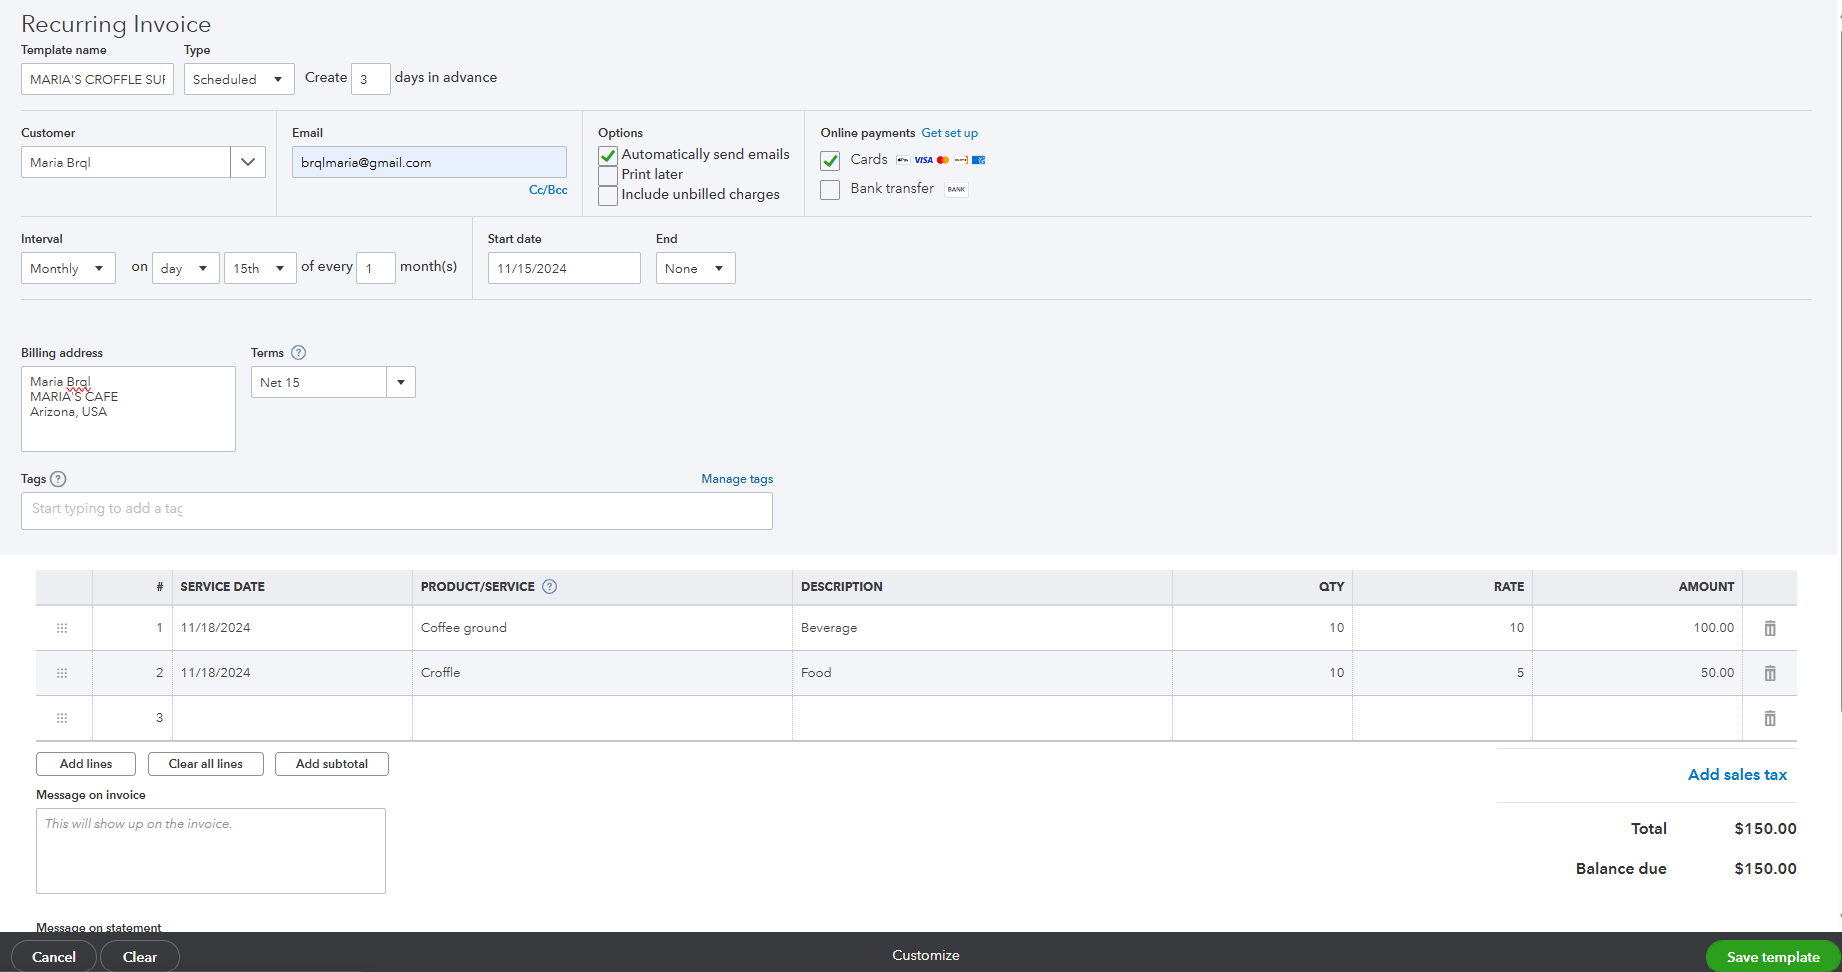Grab the drag handle of line 3
Image resolution: width=1842 pixels, height=972 pixels.
(62, 718)
